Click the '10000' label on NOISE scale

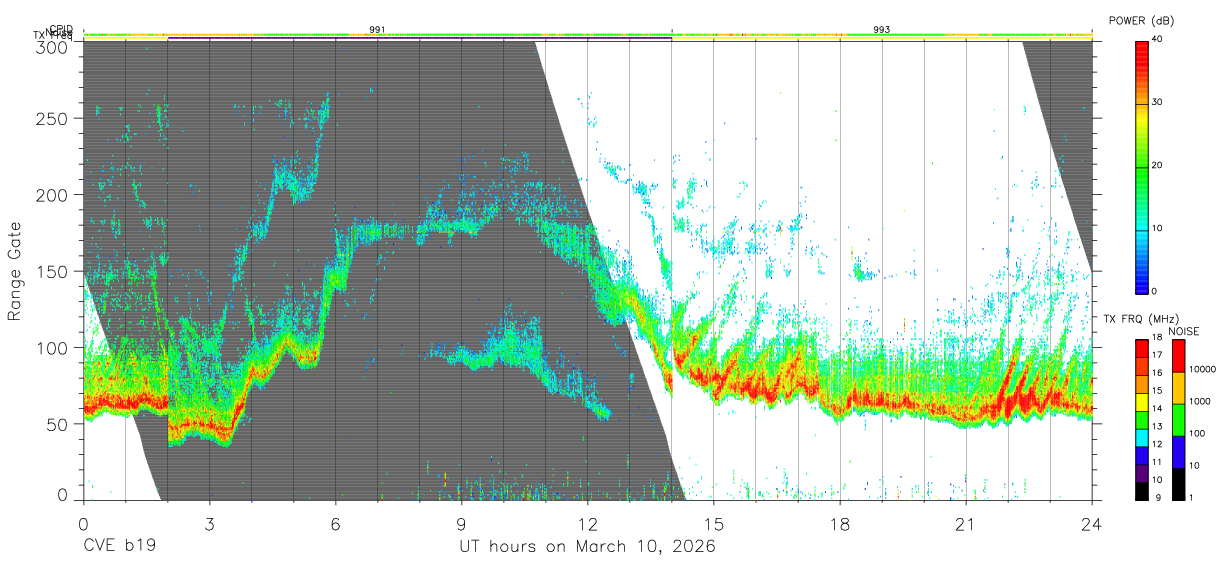(1202, 370)
